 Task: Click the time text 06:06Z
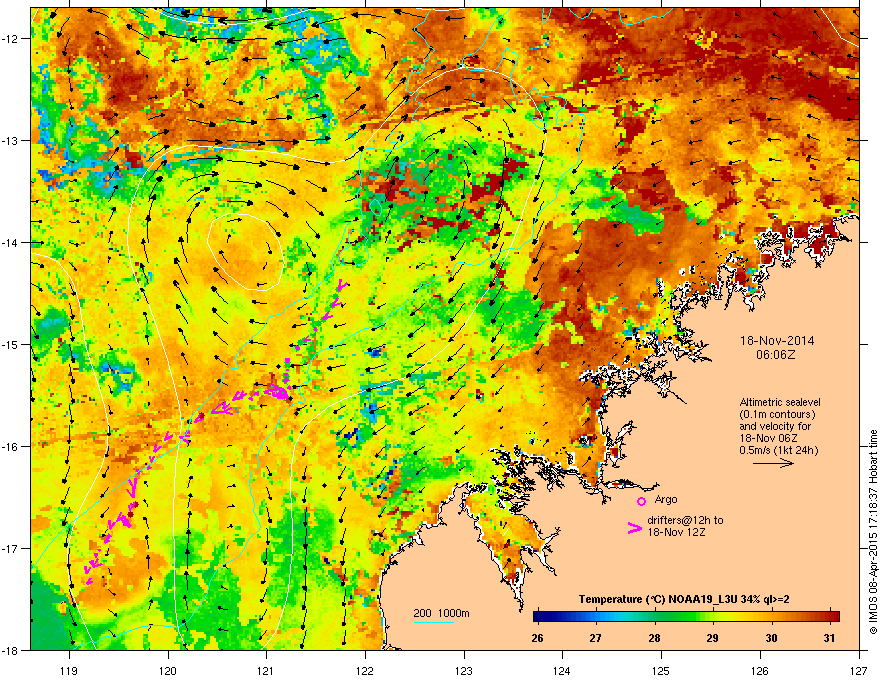776,355
